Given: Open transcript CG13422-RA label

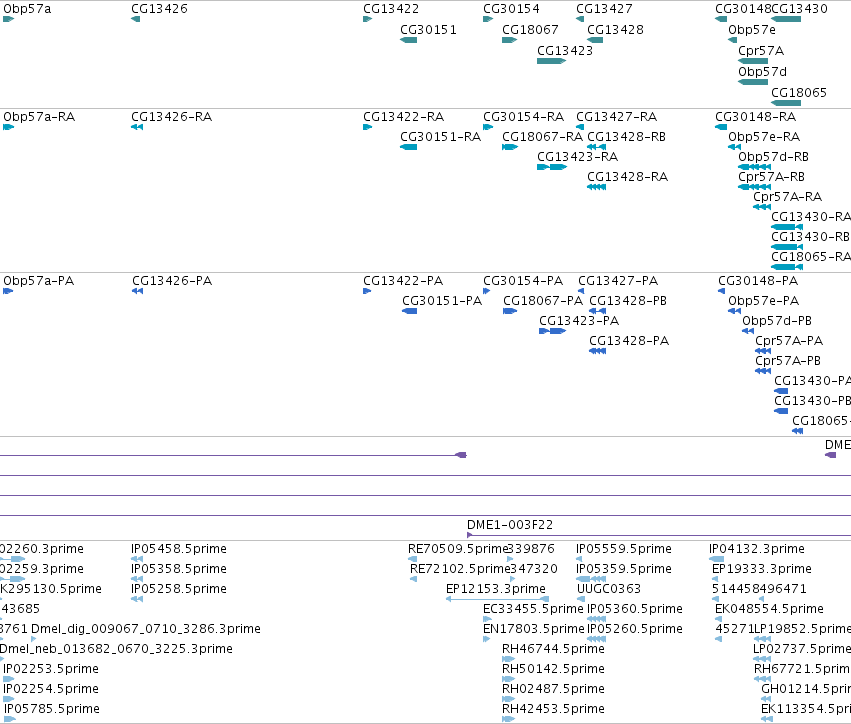Looking at the screenshot, I should 403,117.
